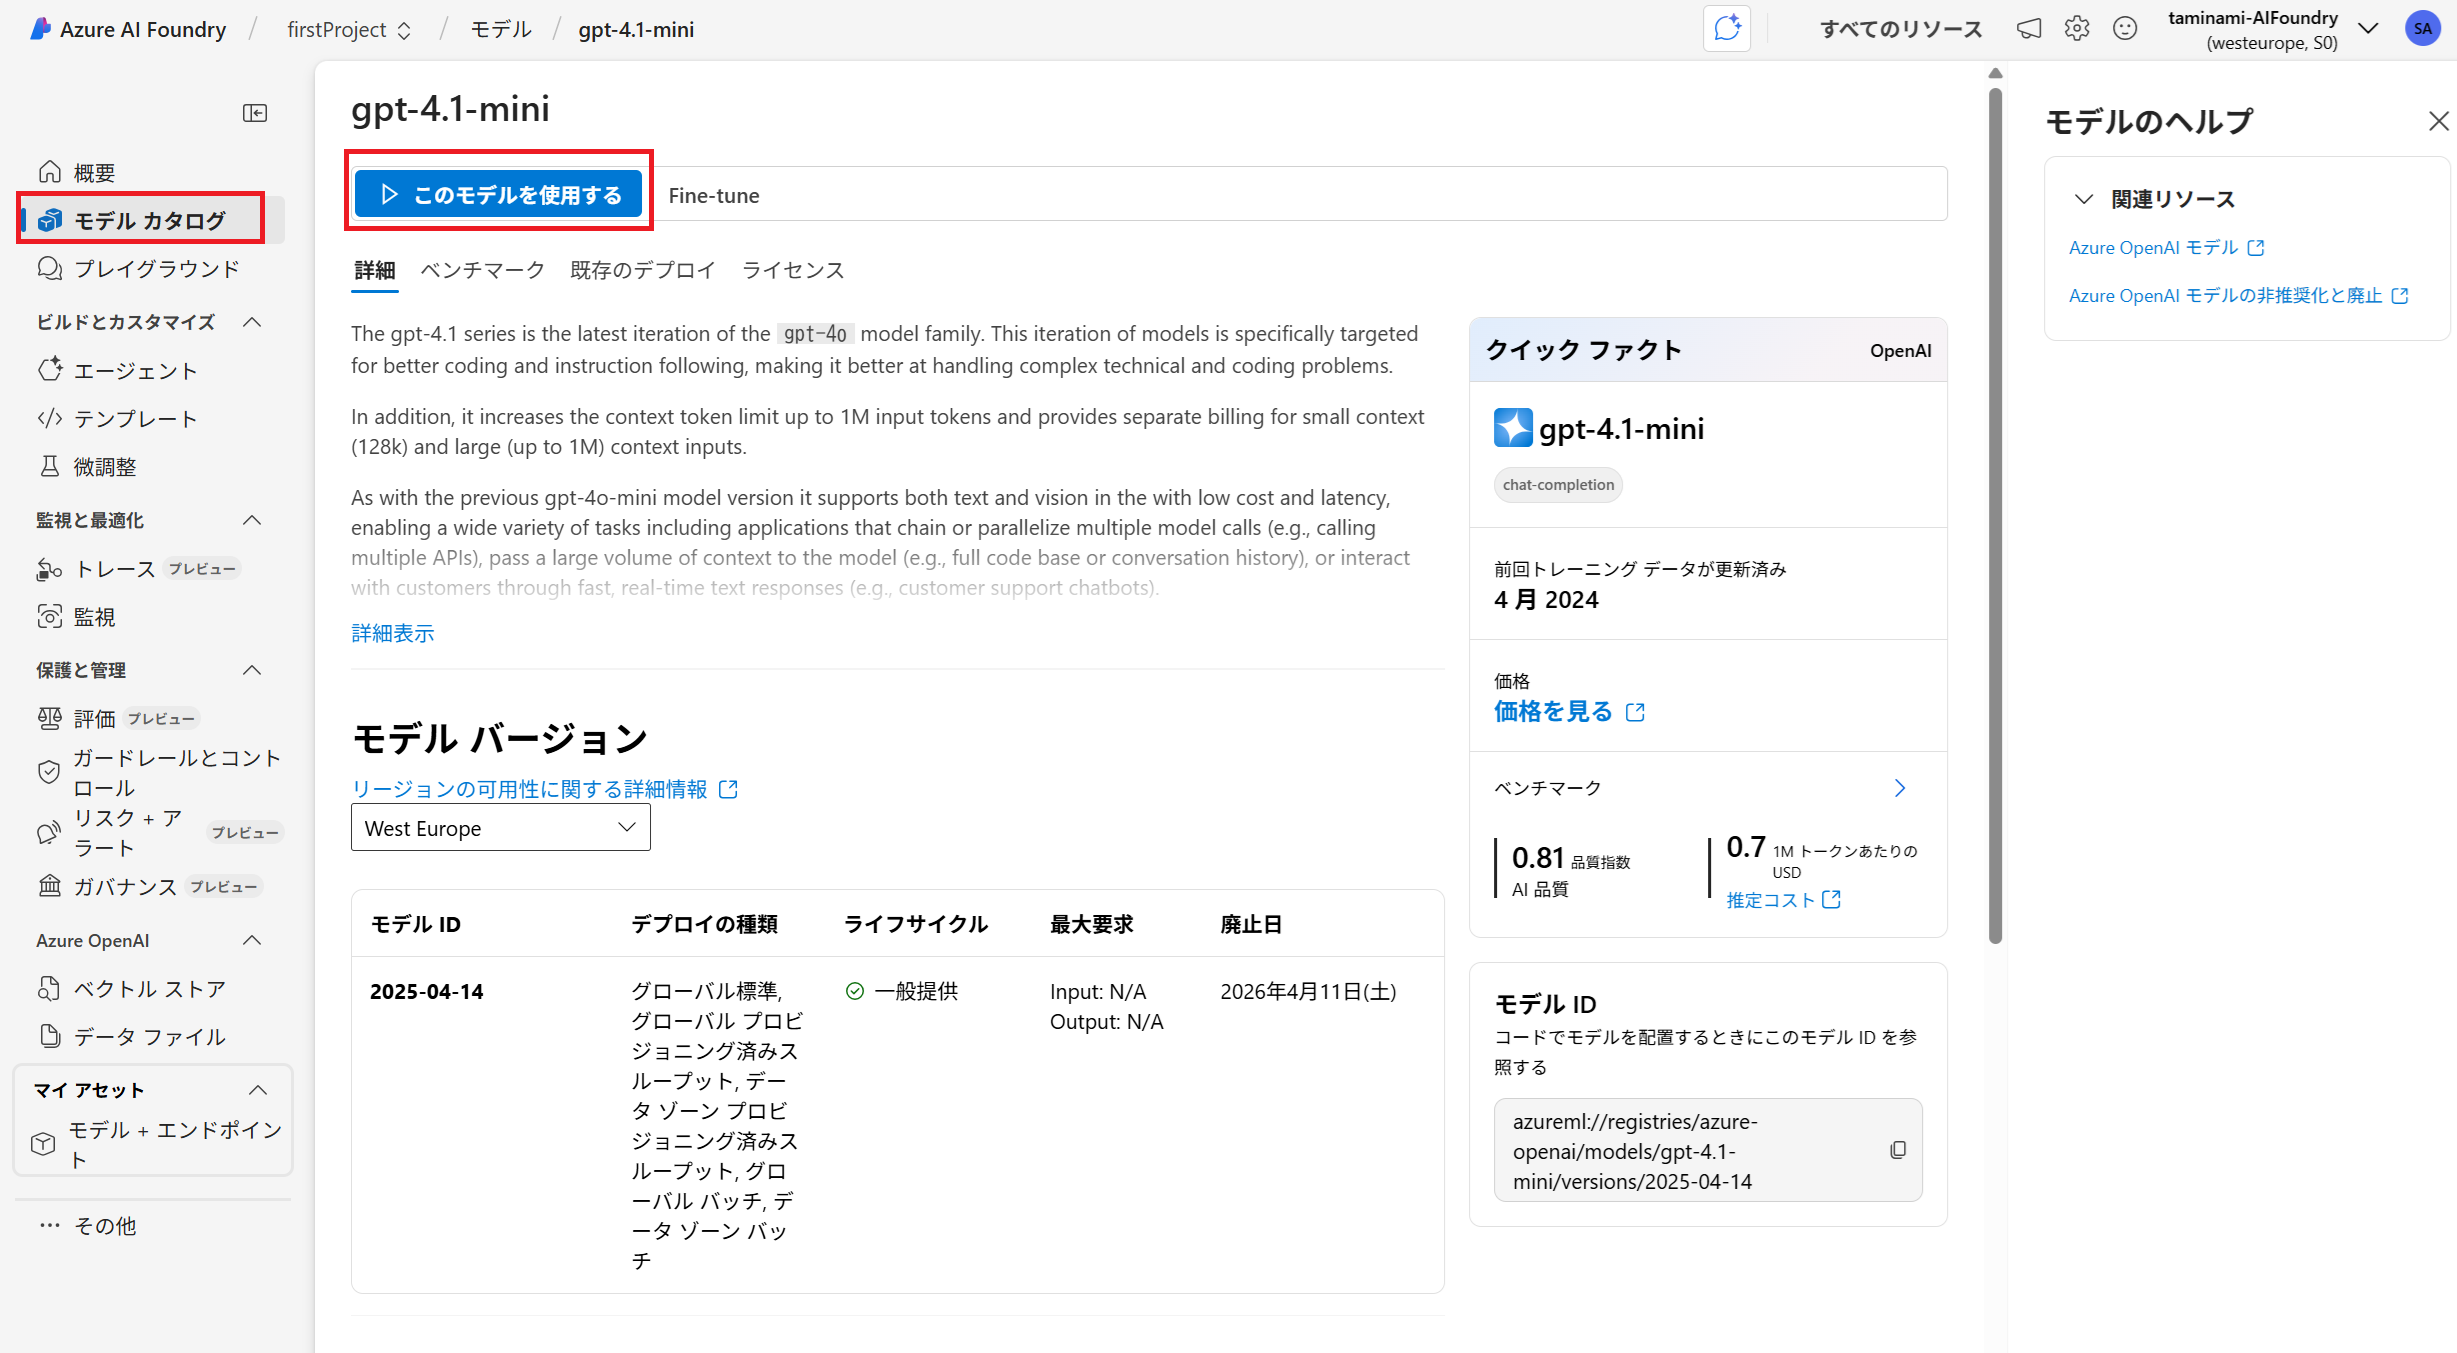2457x1353 pixels.
Task: Collapse 関連リソース in help panel
Action: coord(2083,199)
